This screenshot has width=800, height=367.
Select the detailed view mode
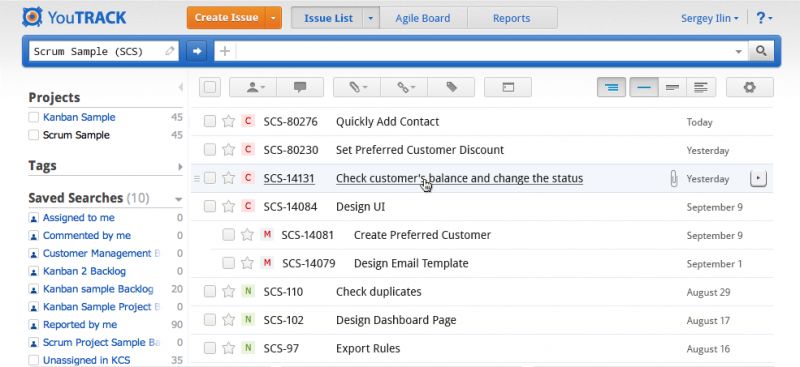coord(701,87)
